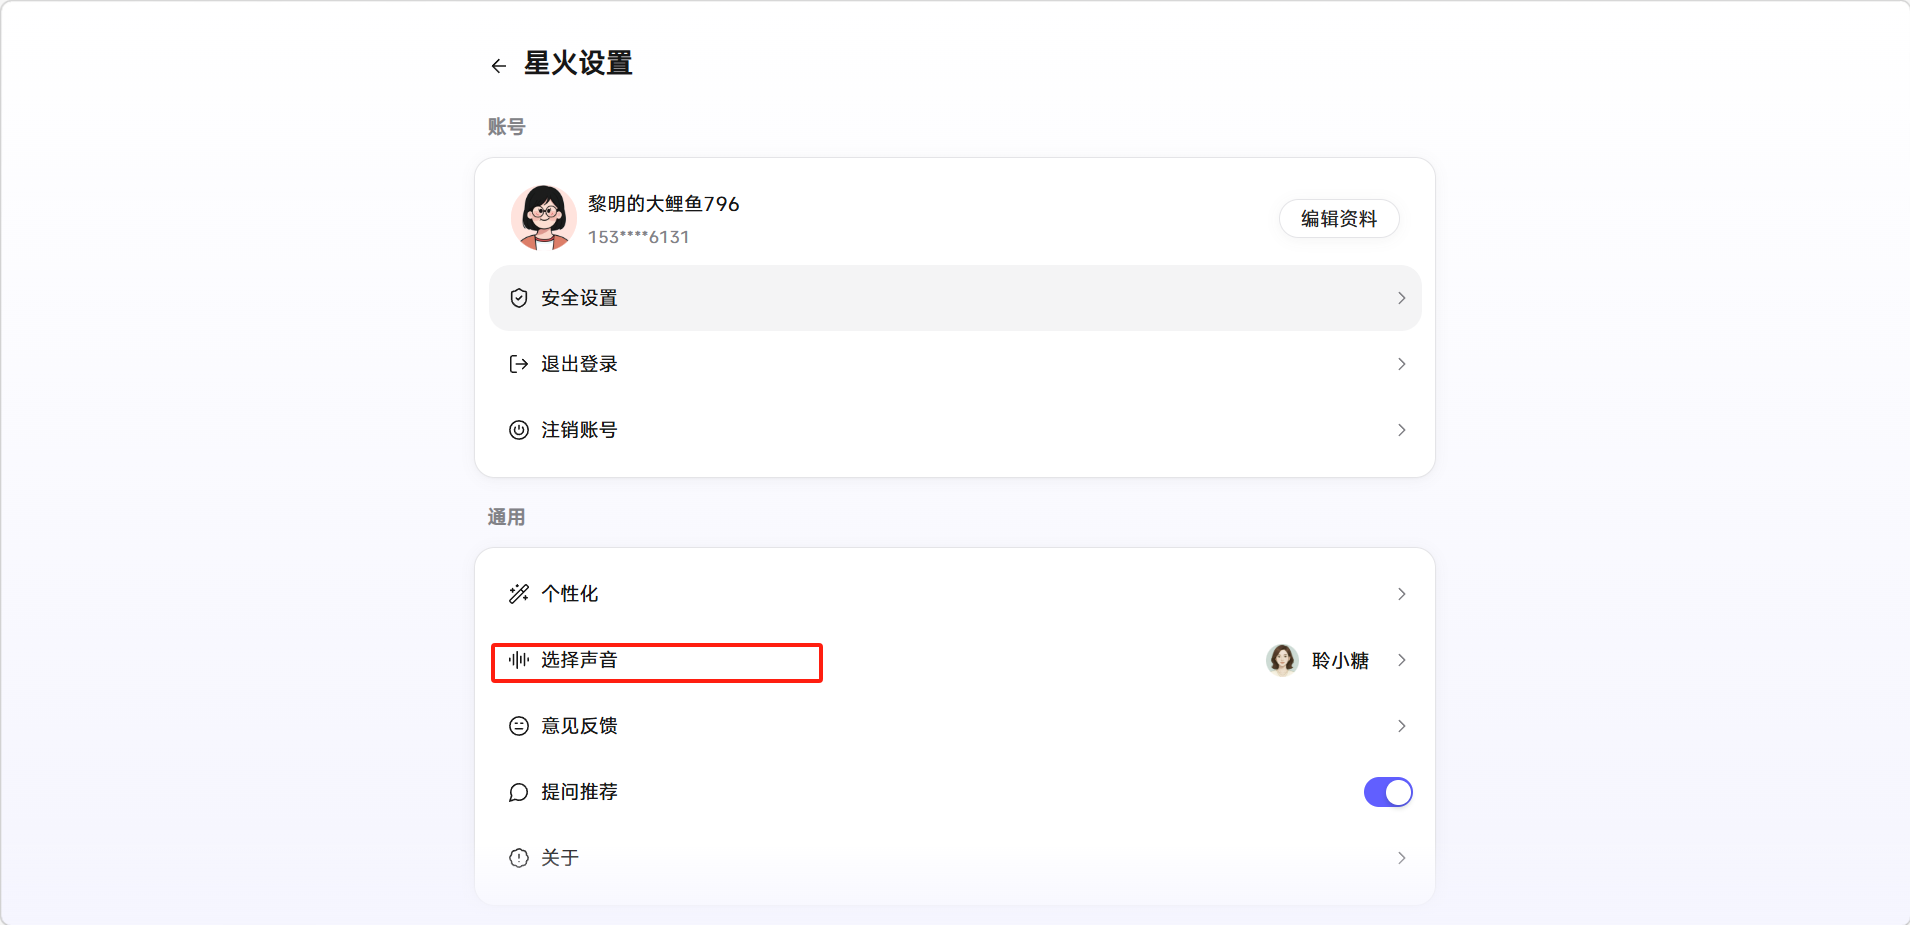Expand 个性化 using its right chevron
Image resolution: width=1910 pixels, height=925 pixels.
click(1401, 594)
